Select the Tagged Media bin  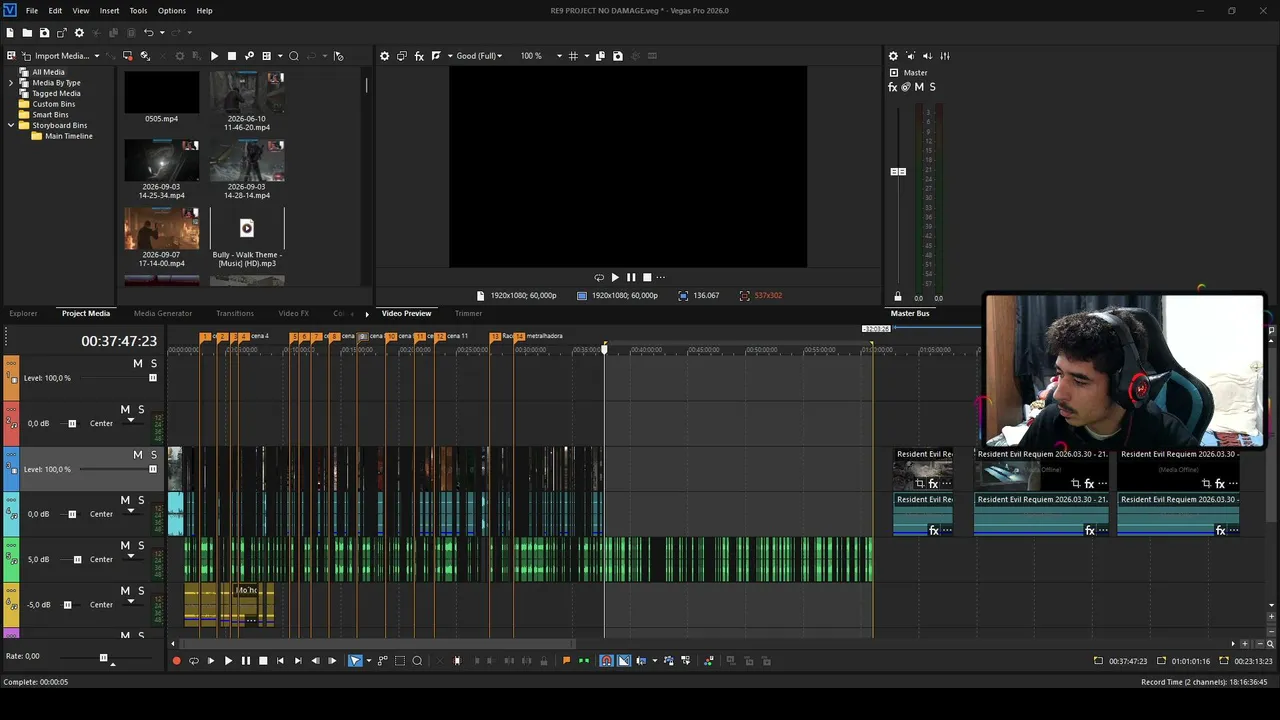click(56, 94)
